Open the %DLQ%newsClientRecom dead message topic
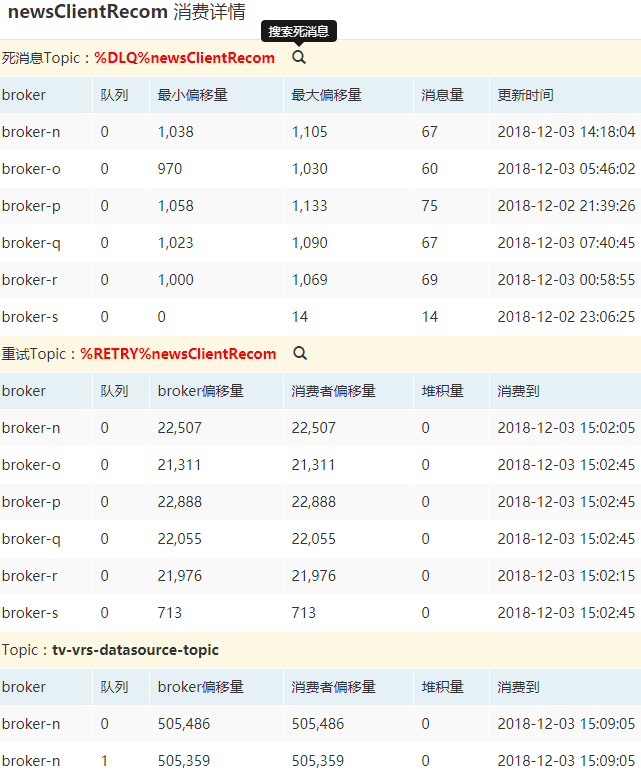 184,58
